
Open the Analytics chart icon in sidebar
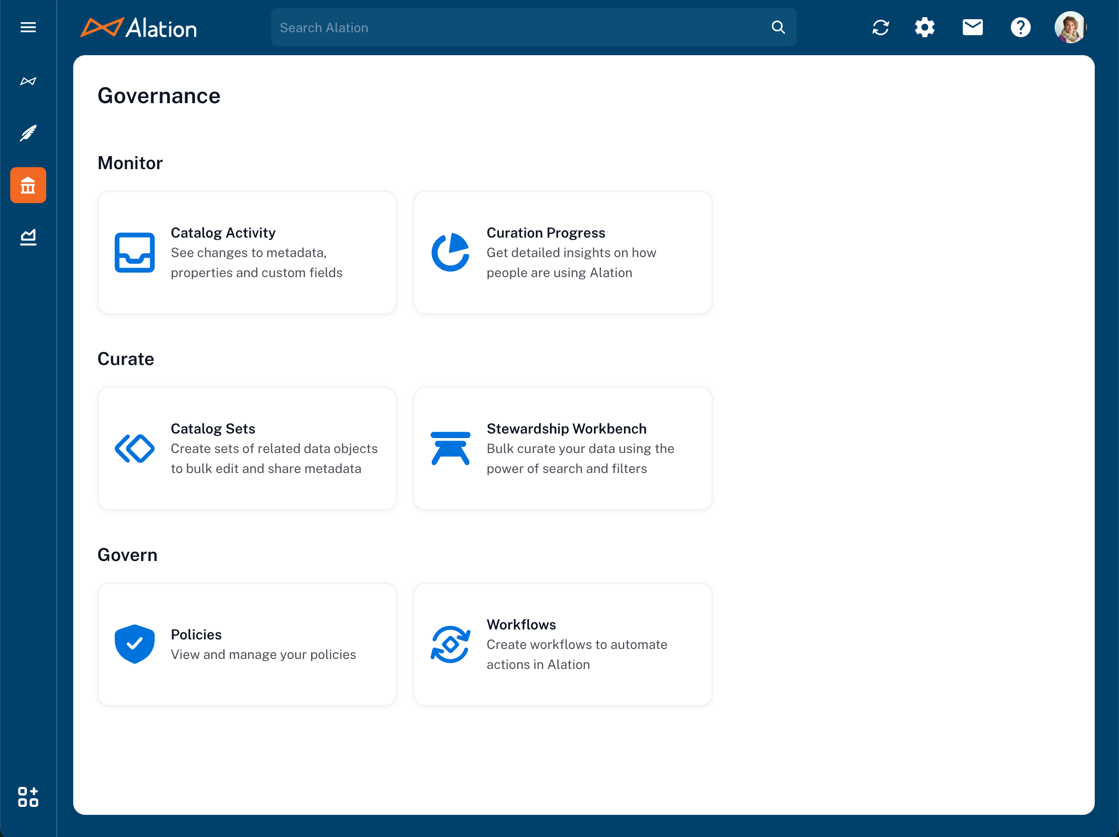coord(28,238)
